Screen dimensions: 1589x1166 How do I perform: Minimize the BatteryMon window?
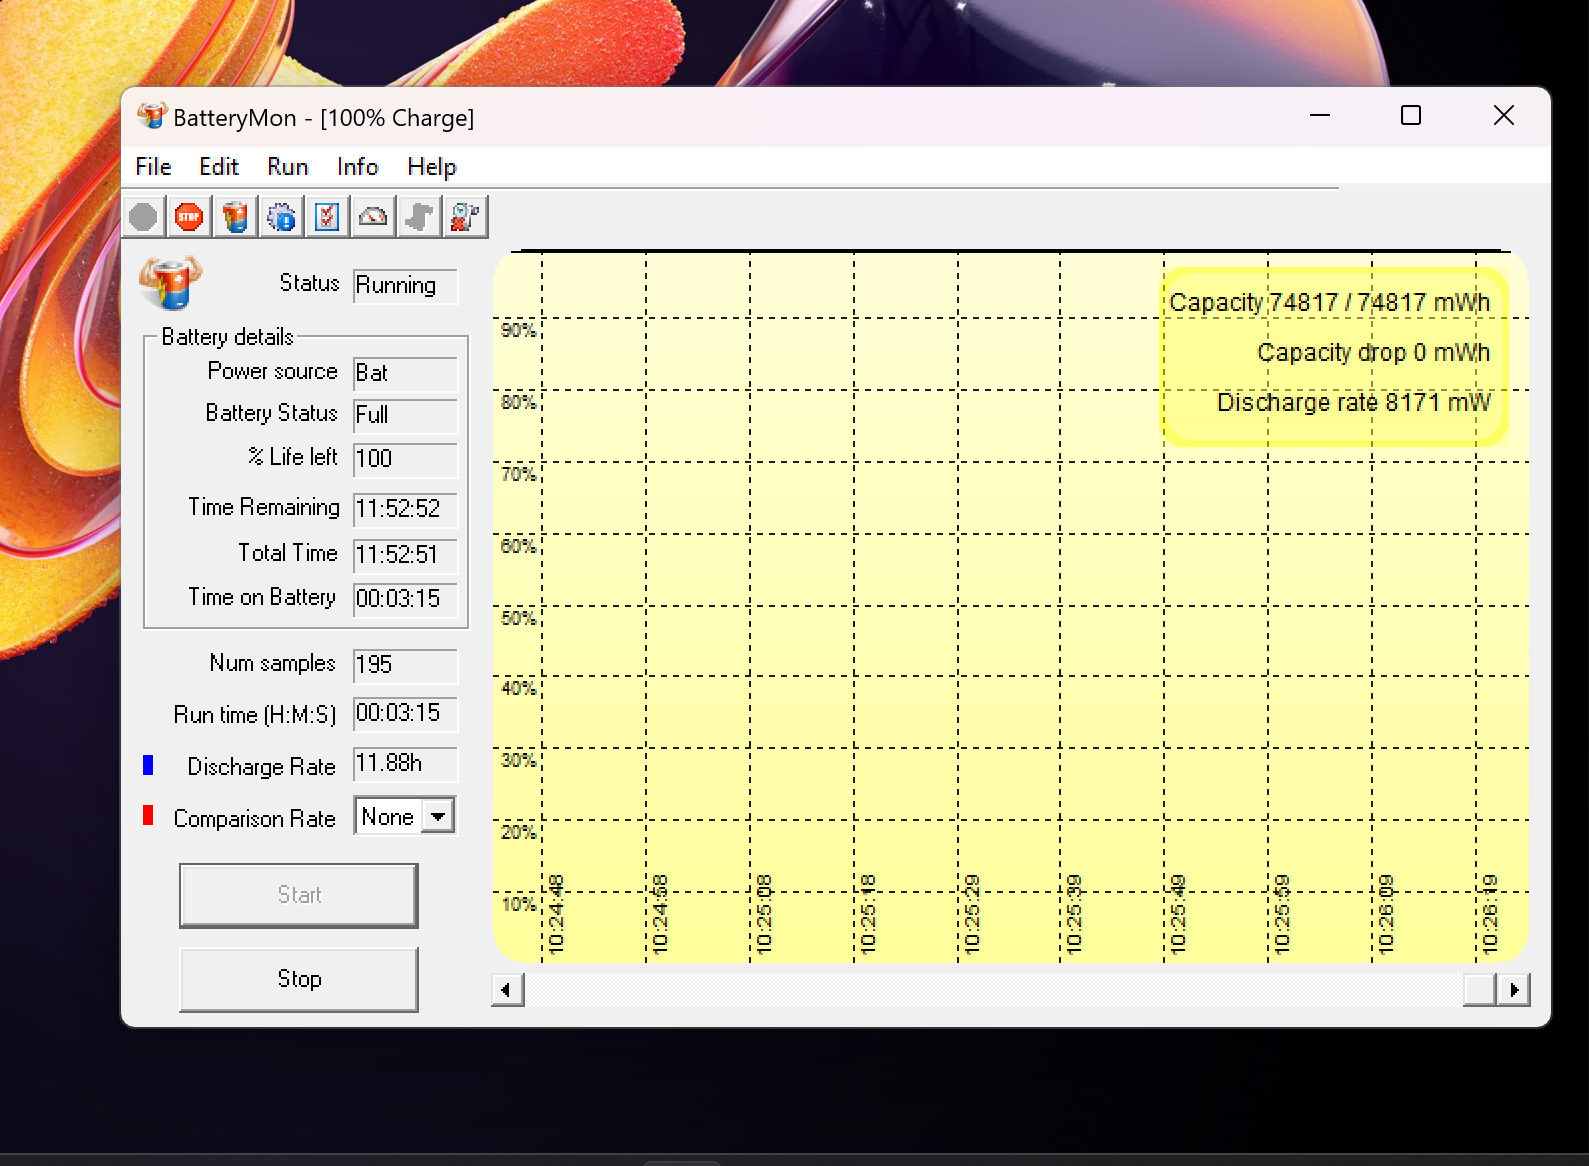[1320, 116]
